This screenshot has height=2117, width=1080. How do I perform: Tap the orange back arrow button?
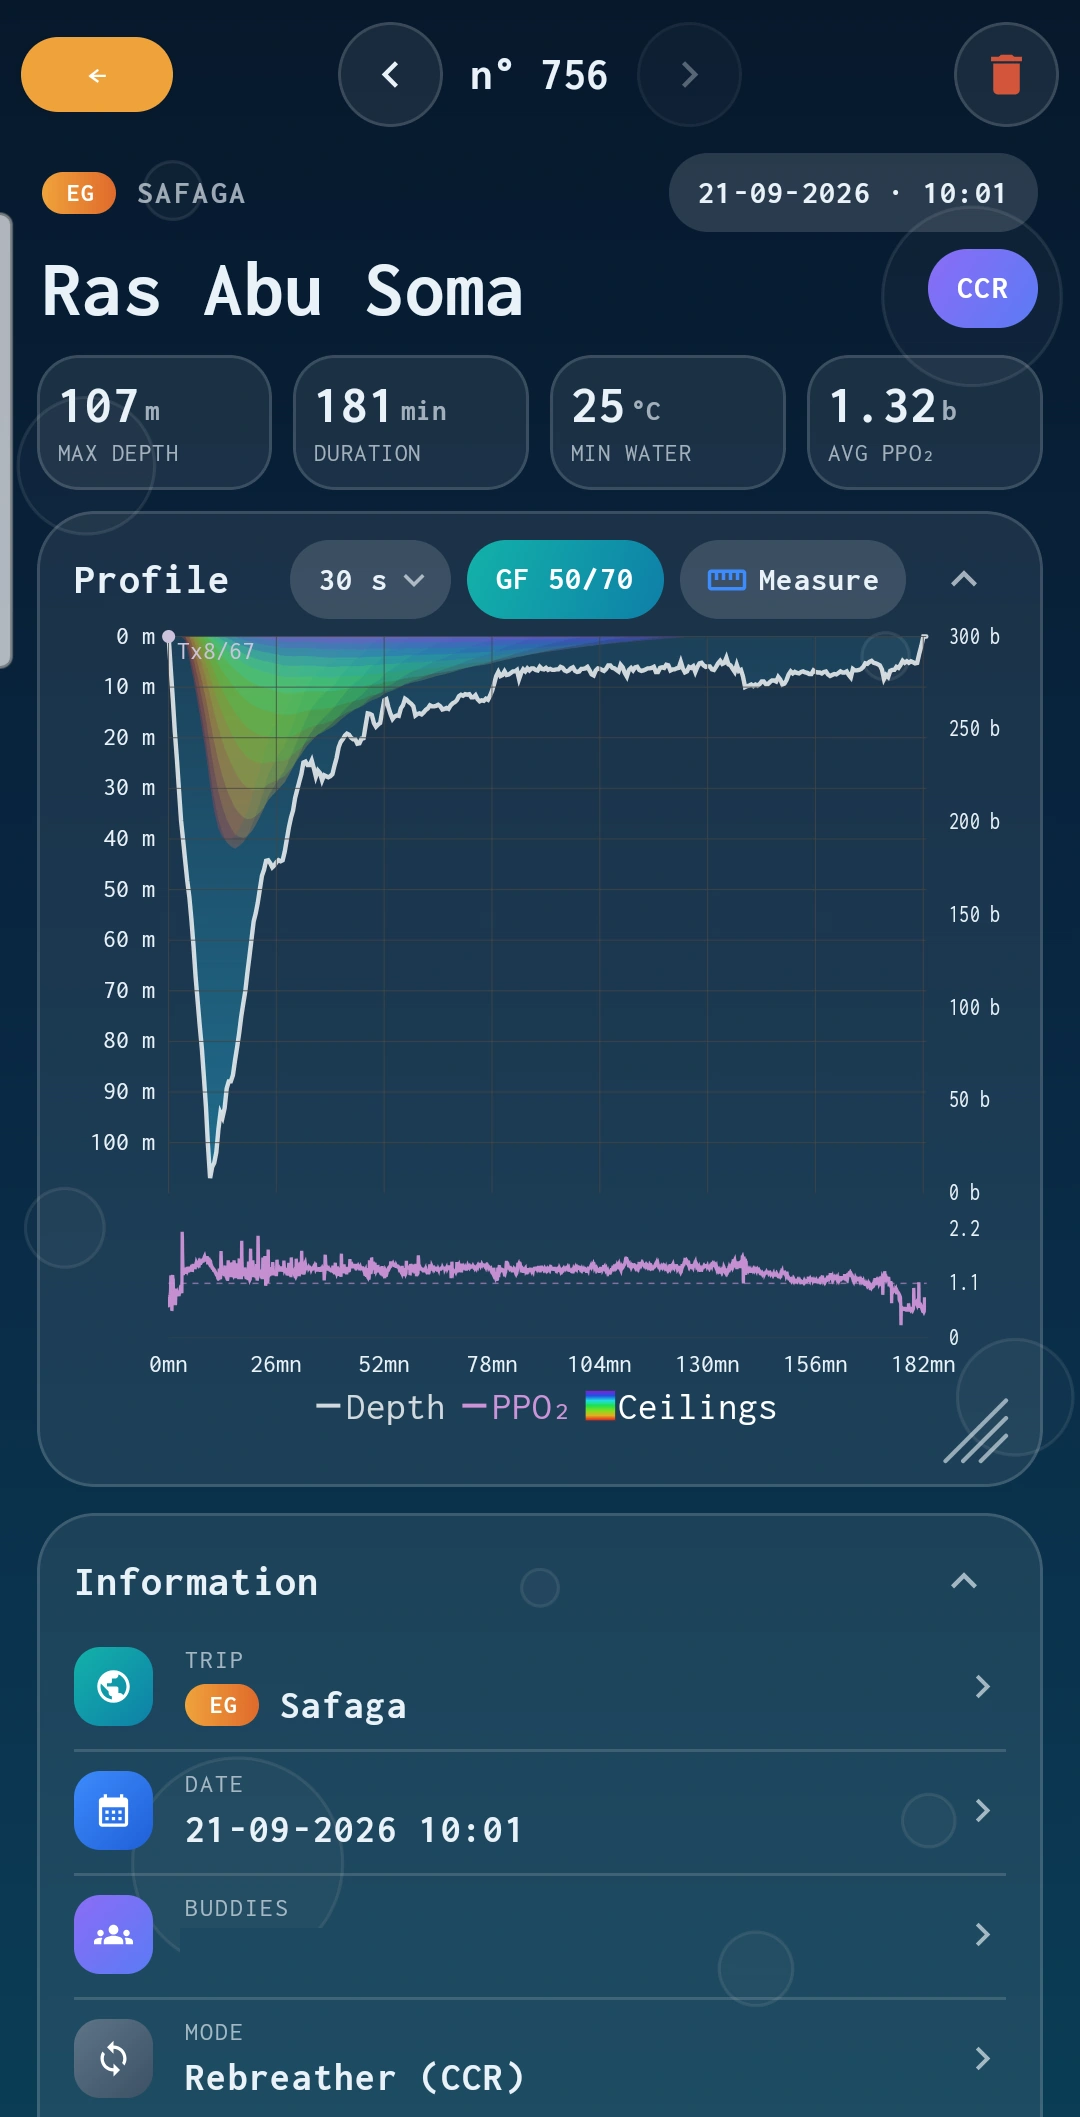97,75
